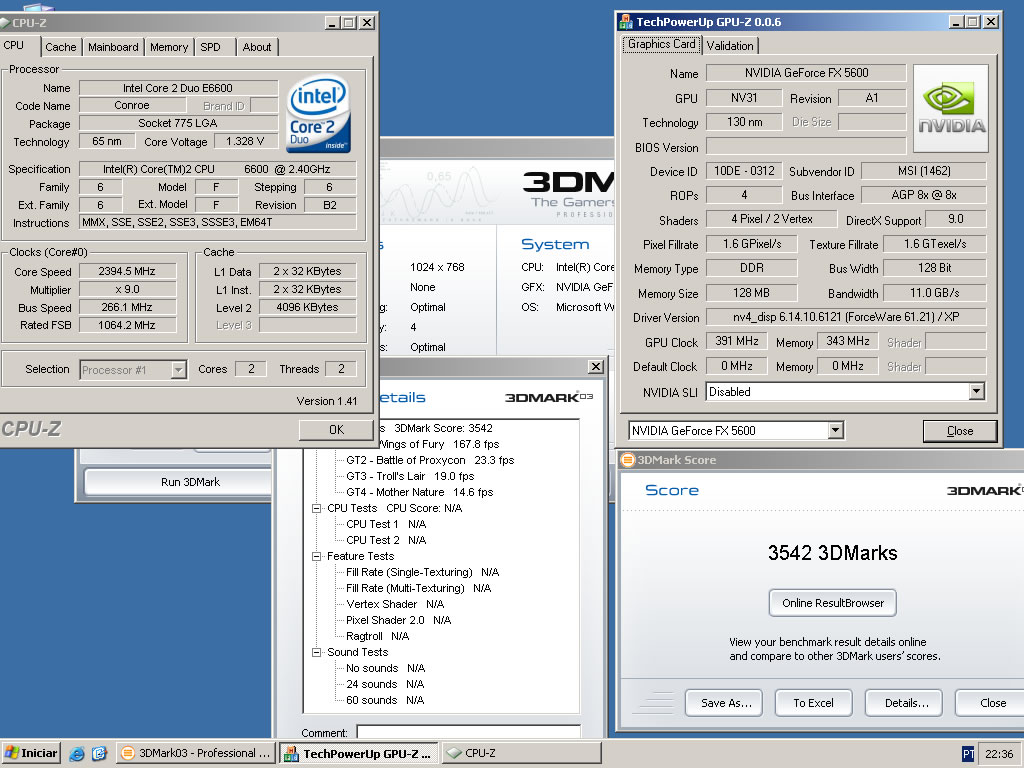Select Fill Rate (Multi-Texturing) row
1024x768 pixels.
coord(418,588)
